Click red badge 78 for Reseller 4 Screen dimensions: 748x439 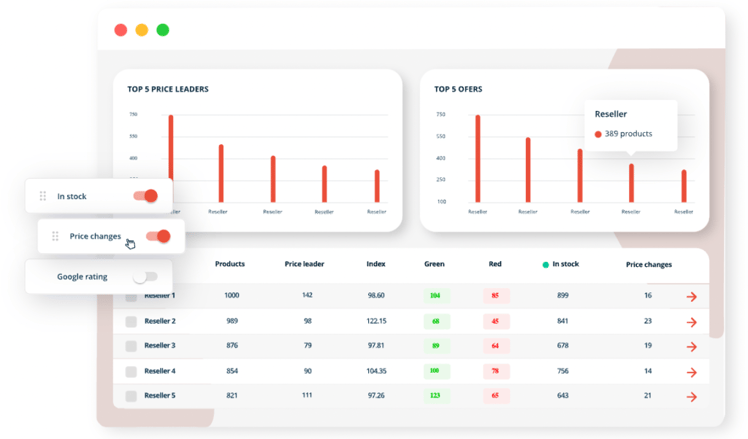[x=496, y=371]
